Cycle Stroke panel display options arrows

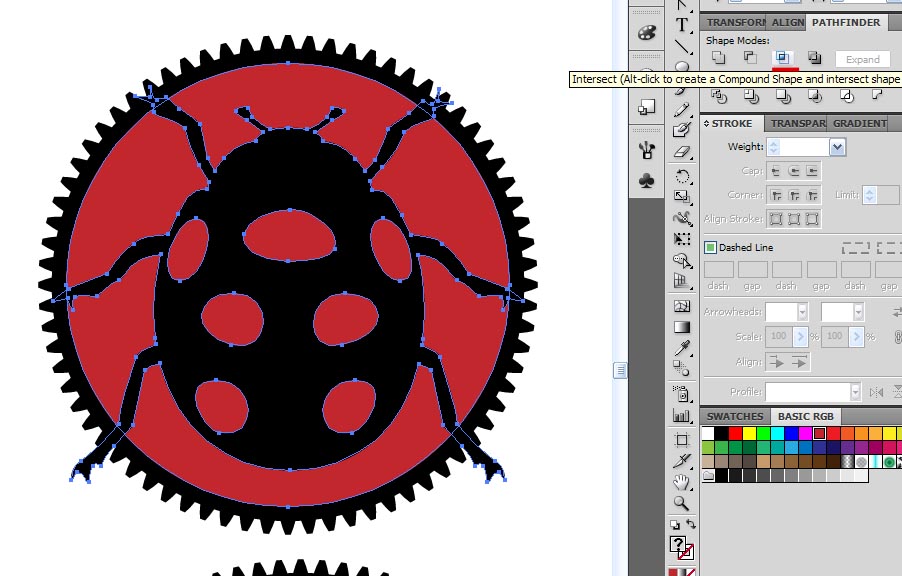point(706,123)
